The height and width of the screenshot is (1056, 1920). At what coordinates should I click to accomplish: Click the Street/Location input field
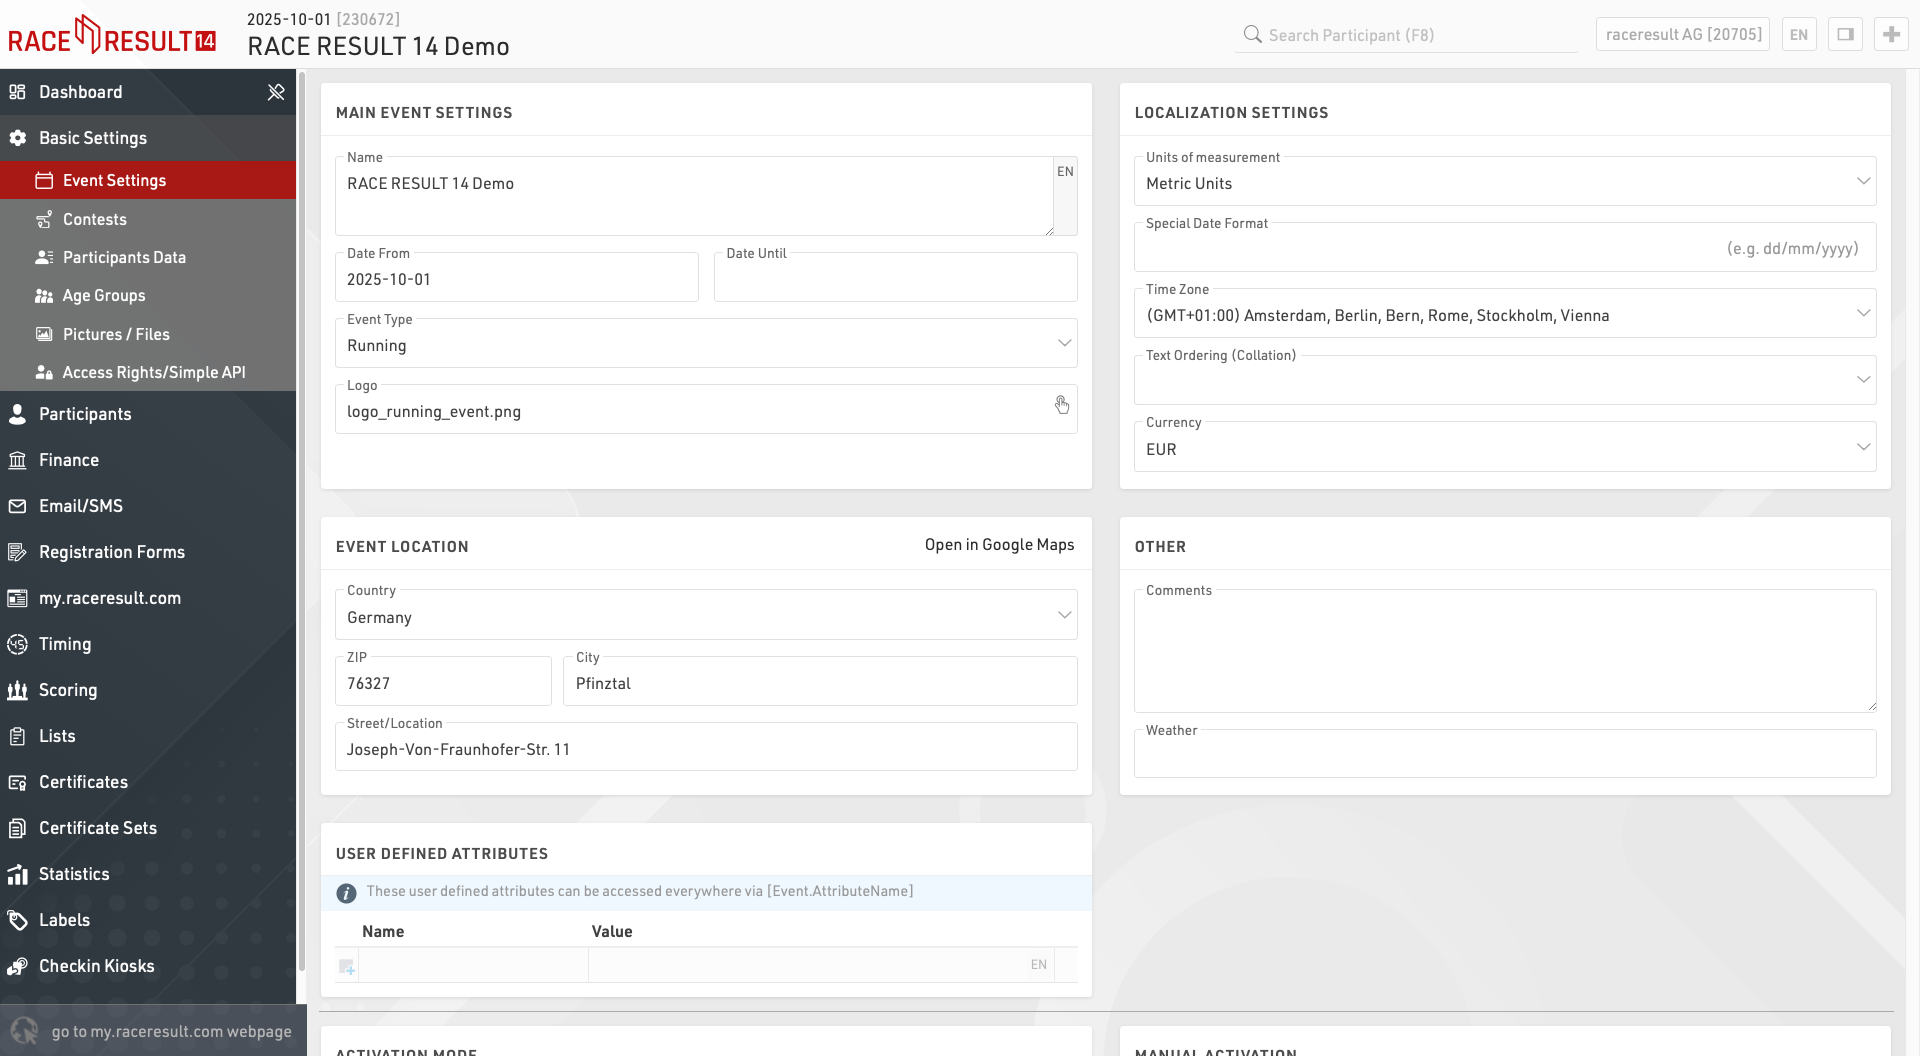coord(706,746)
